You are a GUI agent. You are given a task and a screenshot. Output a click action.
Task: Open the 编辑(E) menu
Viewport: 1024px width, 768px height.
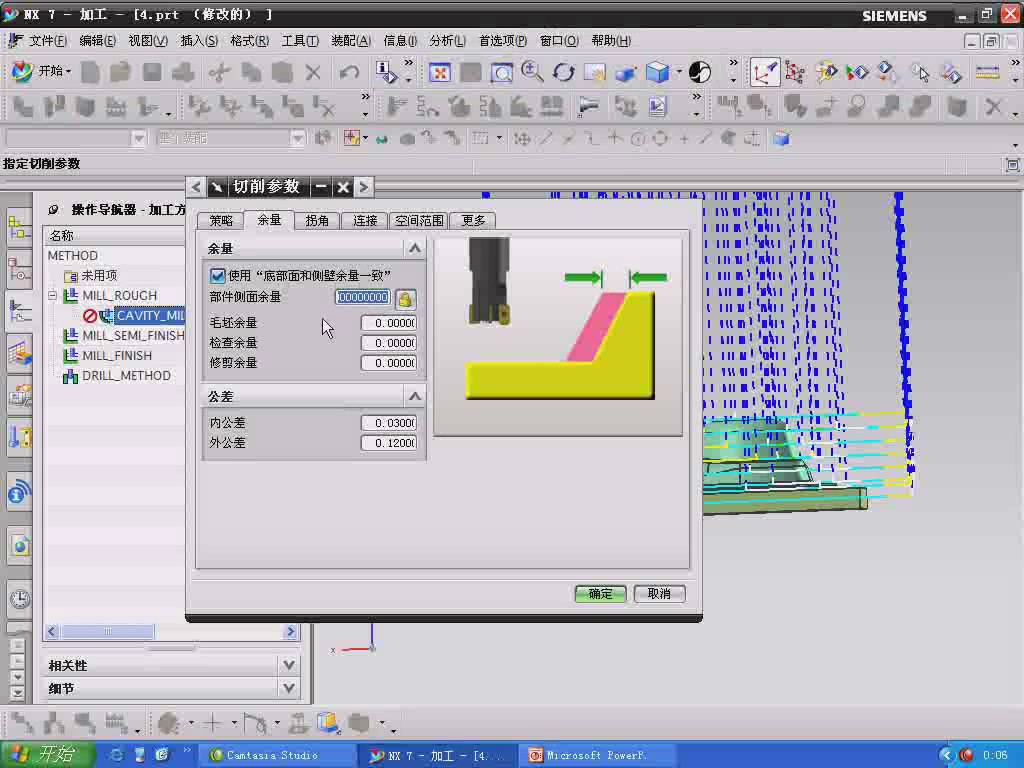[x=97, y=41]
